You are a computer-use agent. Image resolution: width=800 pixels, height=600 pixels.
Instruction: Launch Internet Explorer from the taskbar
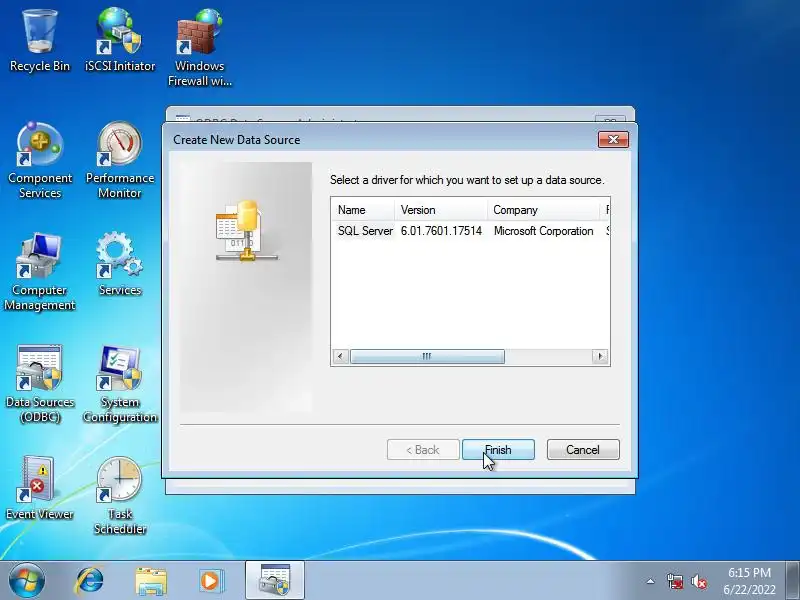[x=89, y=581]
